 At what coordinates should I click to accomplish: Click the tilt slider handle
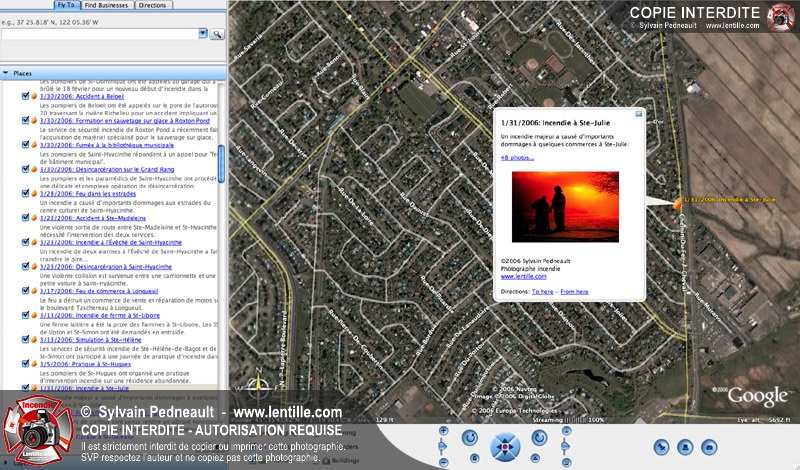(x=566, y=447)
